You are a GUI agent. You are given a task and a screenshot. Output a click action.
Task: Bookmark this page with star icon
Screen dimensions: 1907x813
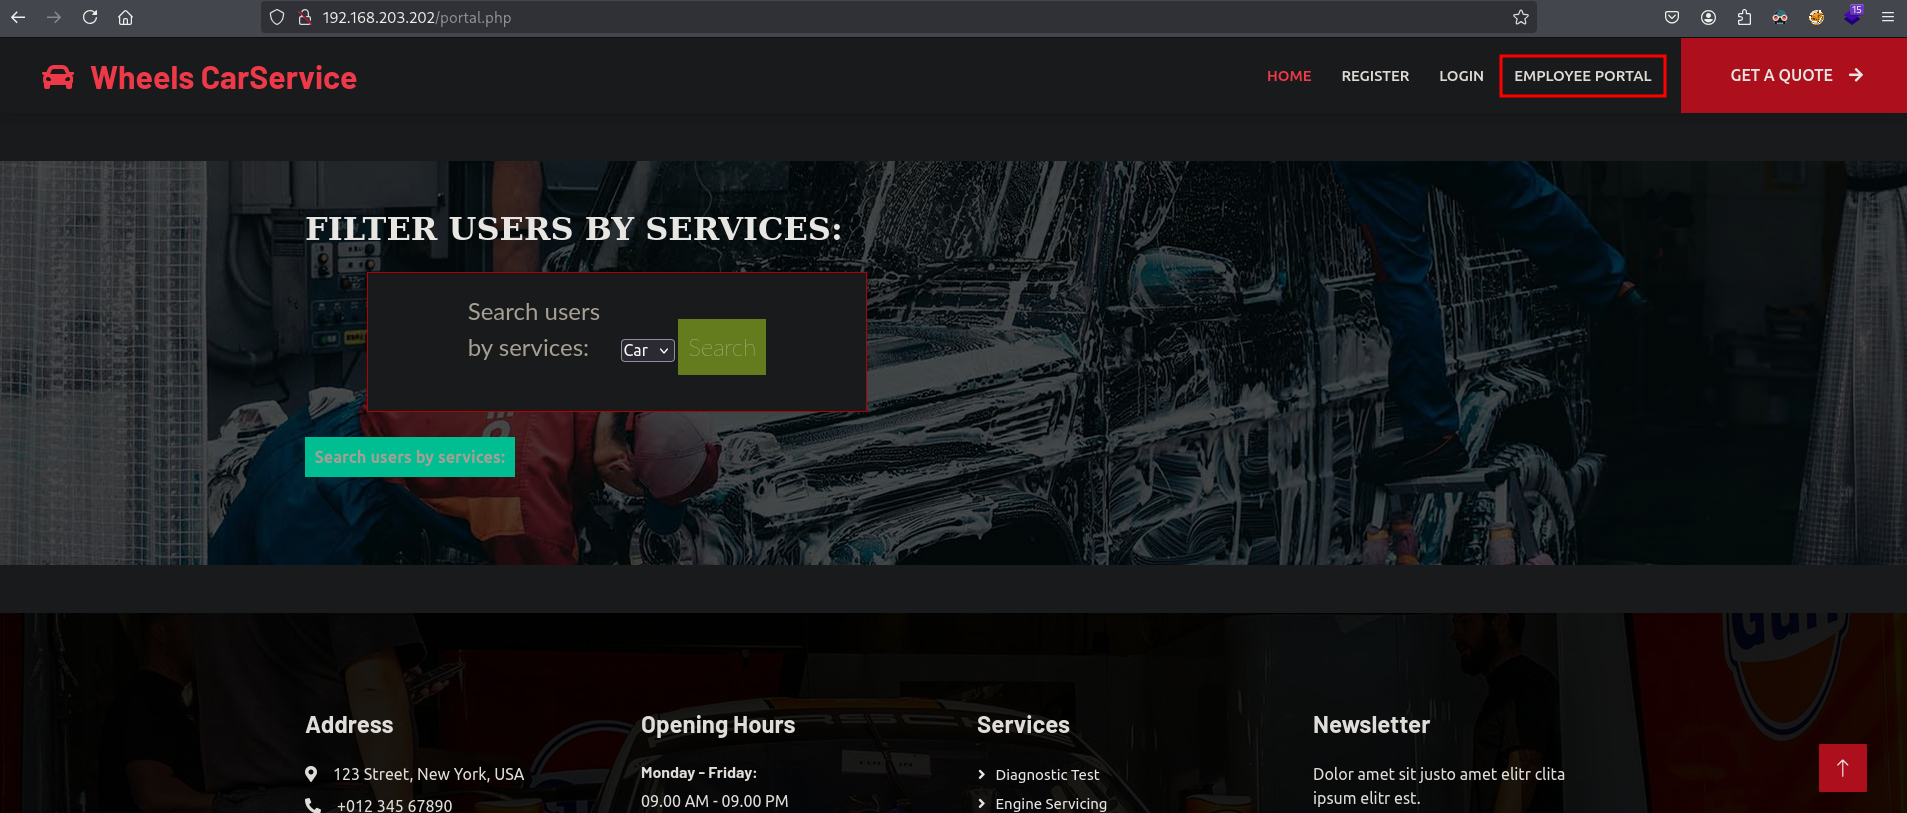[1520, 17]
